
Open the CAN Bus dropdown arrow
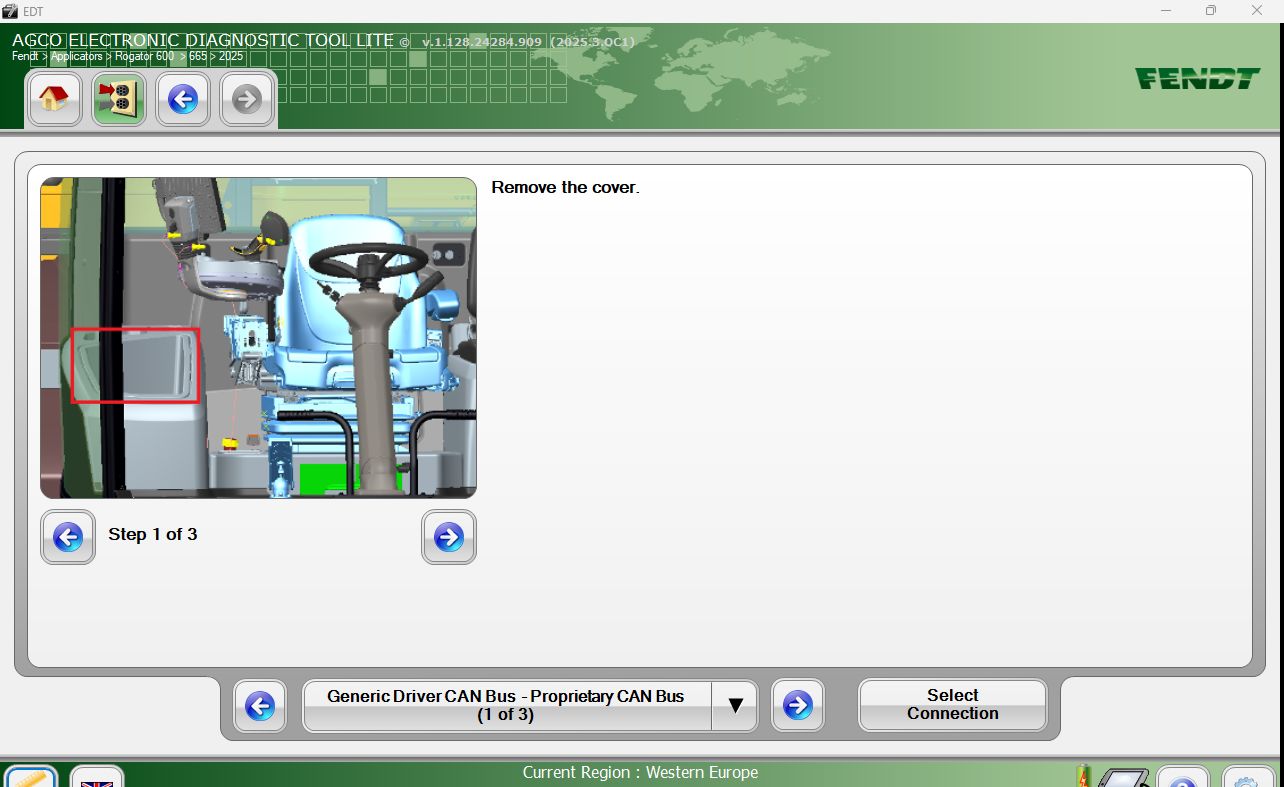[x=735, y=706]
